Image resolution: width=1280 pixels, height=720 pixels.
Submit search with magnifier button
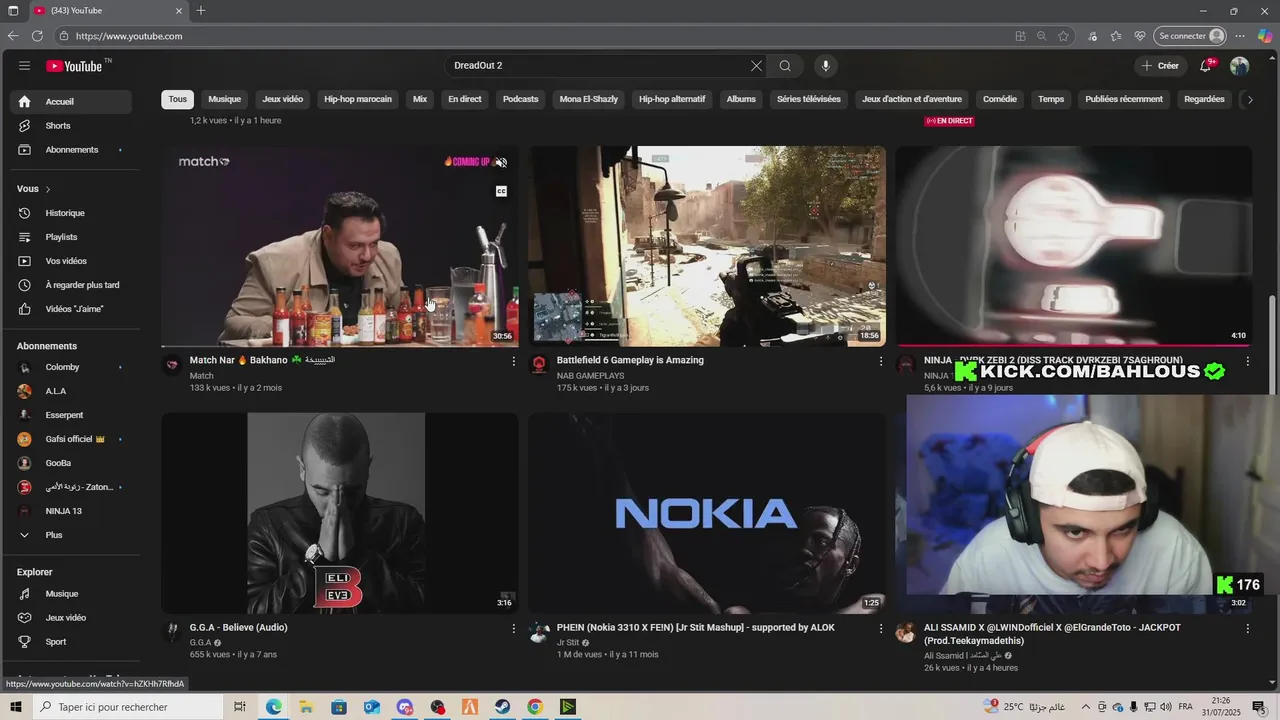785,66
